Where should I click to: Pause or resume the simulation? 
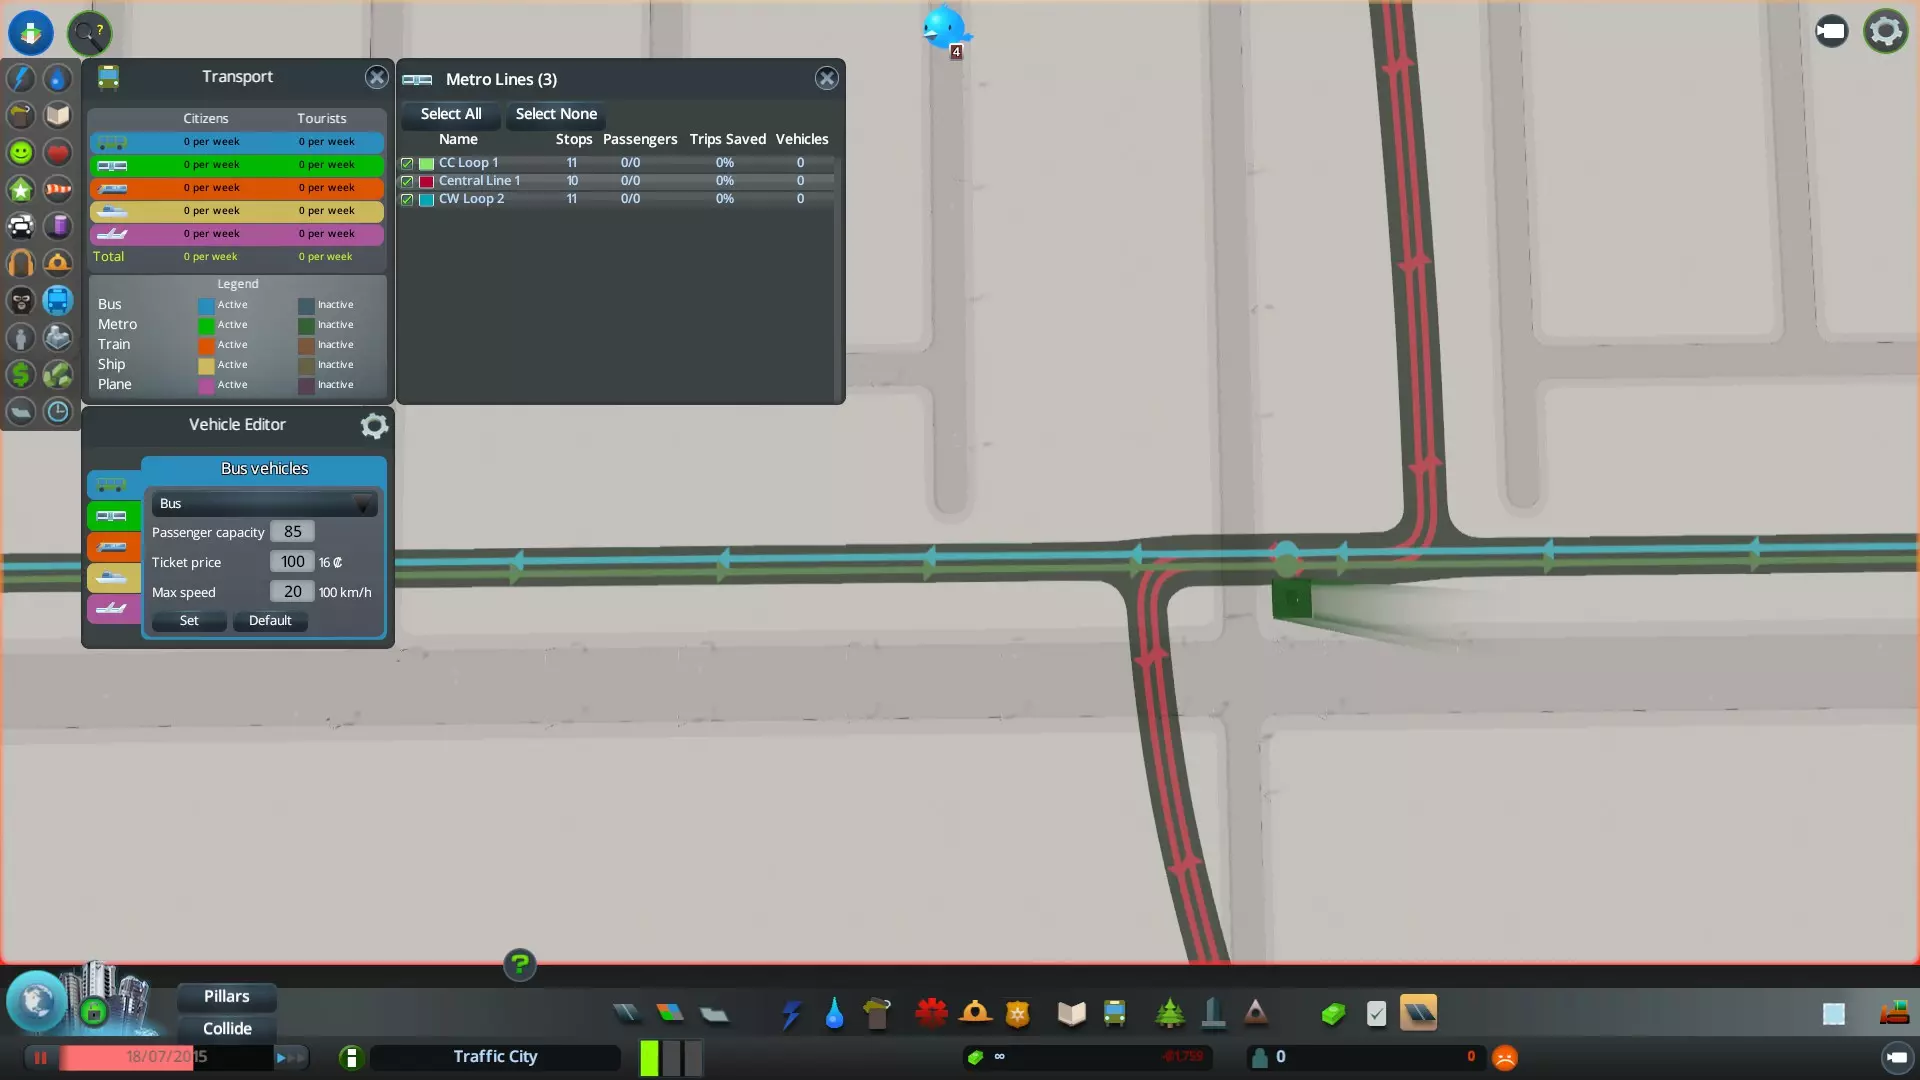click(x=41, y=1057)
